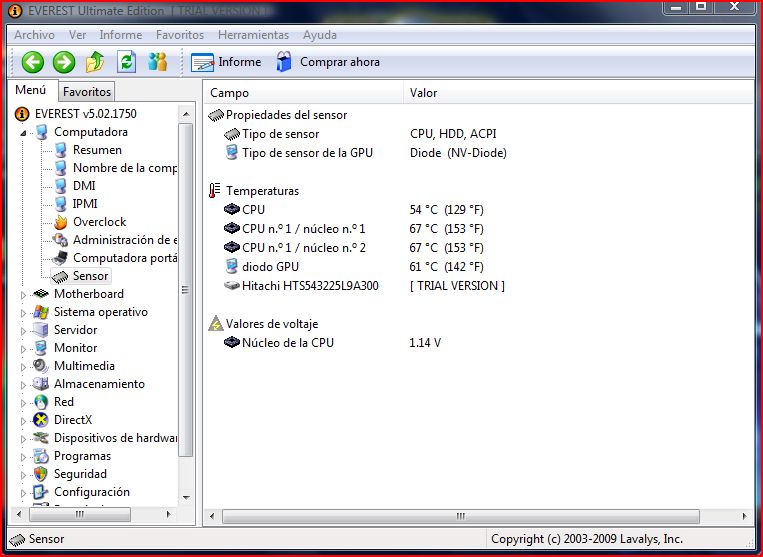
Task: Click the Comprar ahora button label
Action: click(340, 62)
